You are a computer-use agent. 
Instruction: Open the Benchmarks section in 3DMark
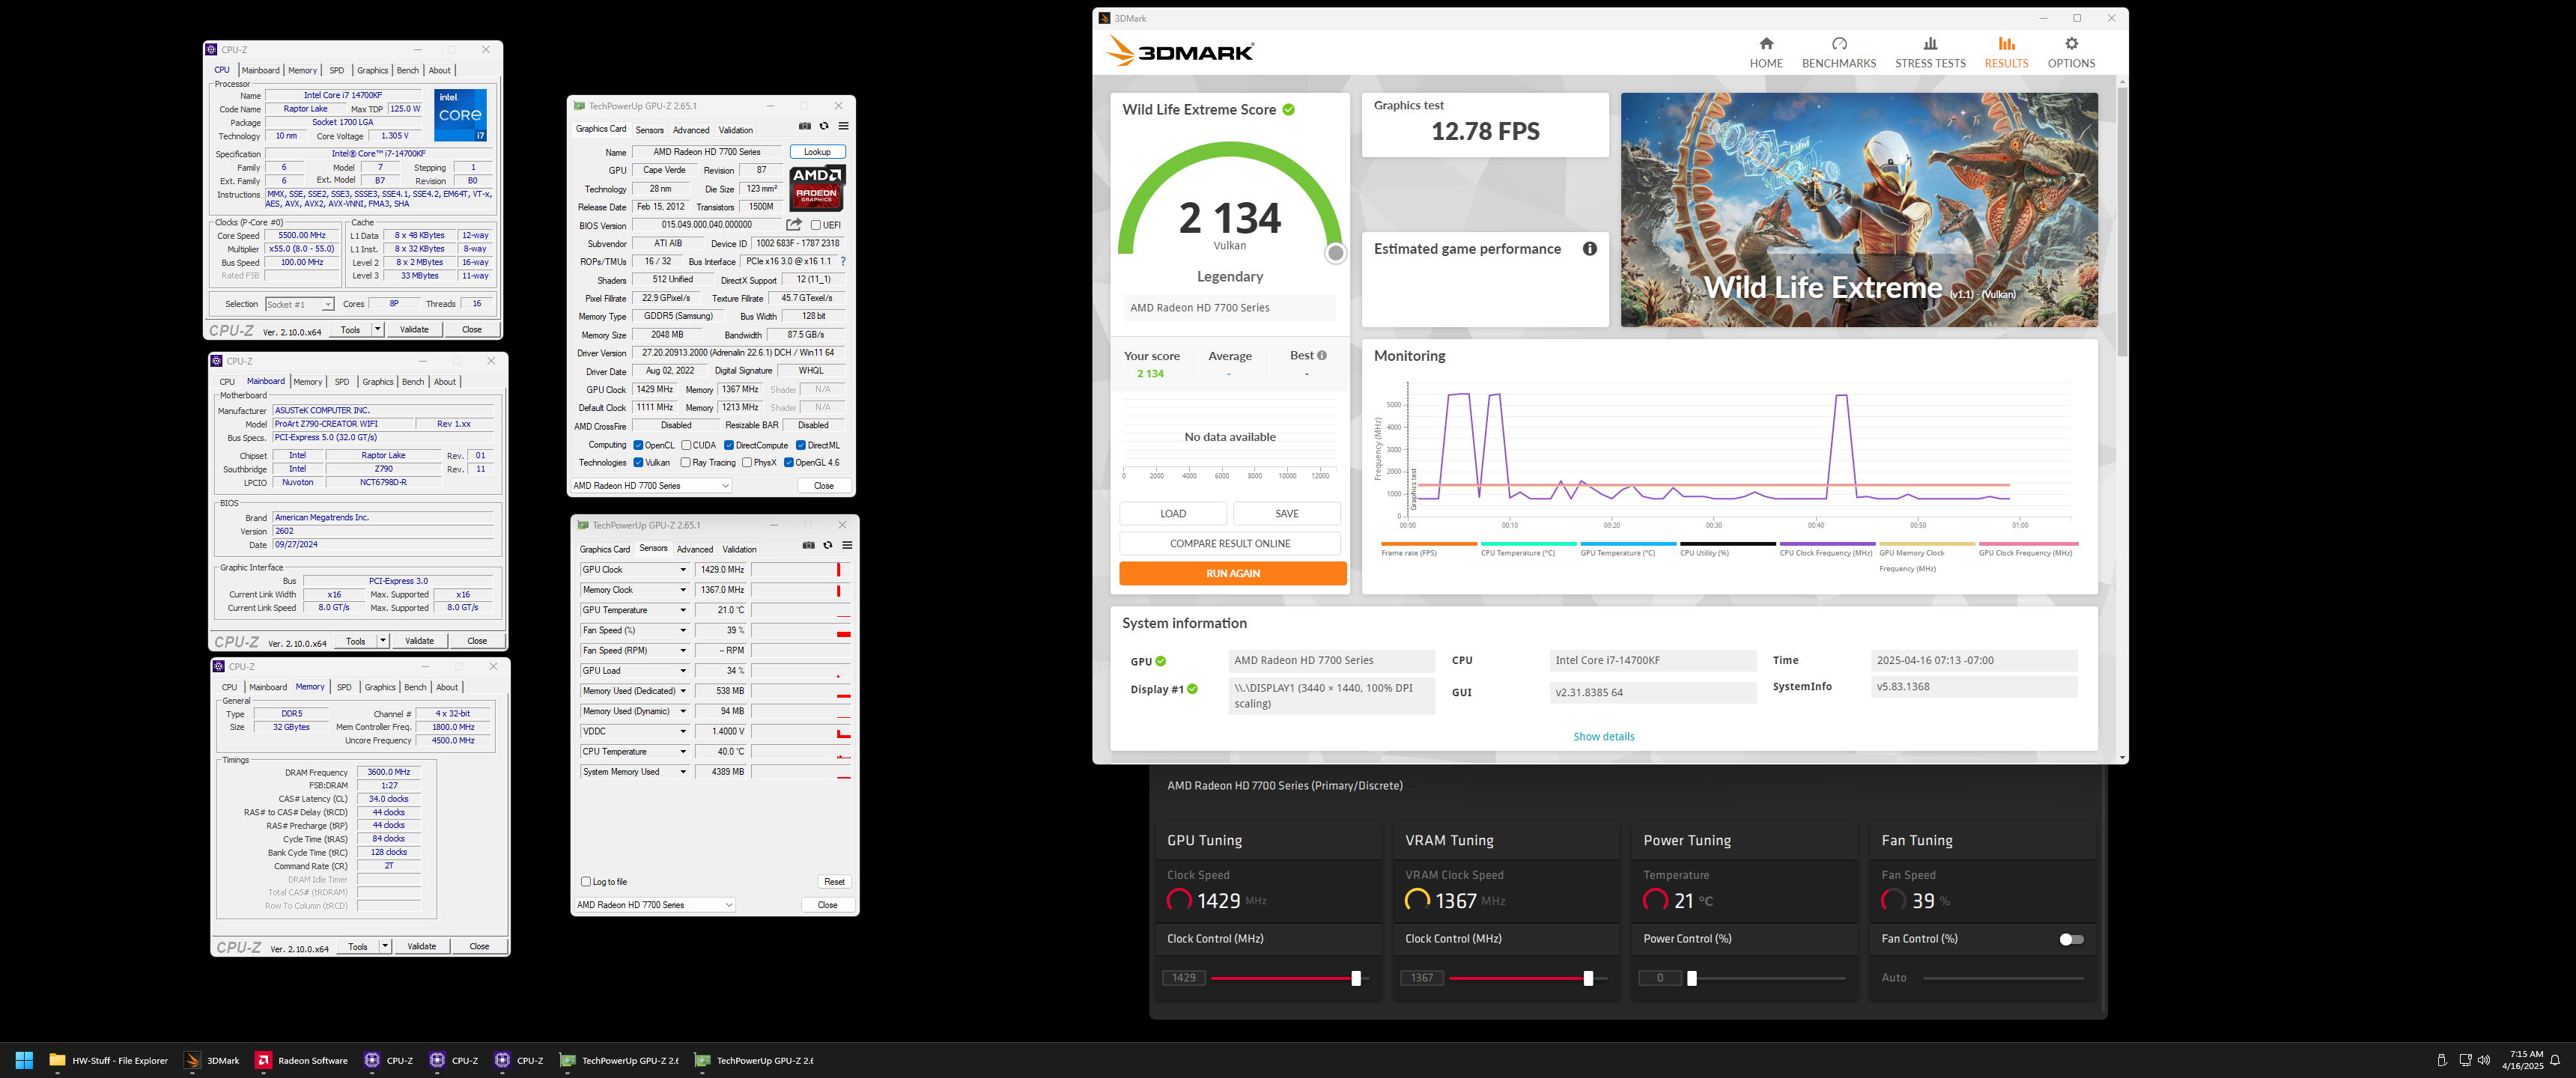coord(1838,52)
